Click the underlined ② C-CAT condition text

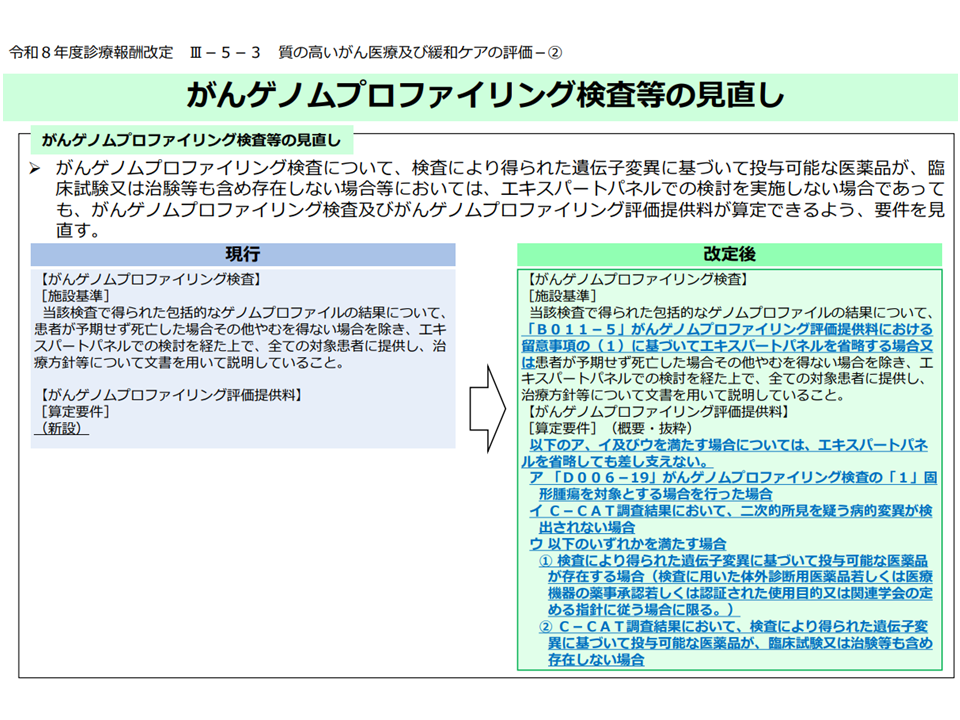[735, 626]
